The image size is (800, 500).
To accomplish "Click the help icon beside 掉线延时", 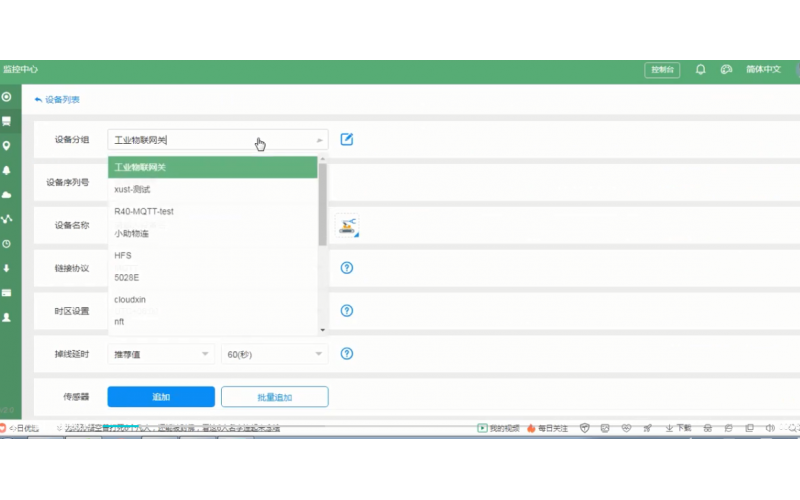I will coord(347,354).
